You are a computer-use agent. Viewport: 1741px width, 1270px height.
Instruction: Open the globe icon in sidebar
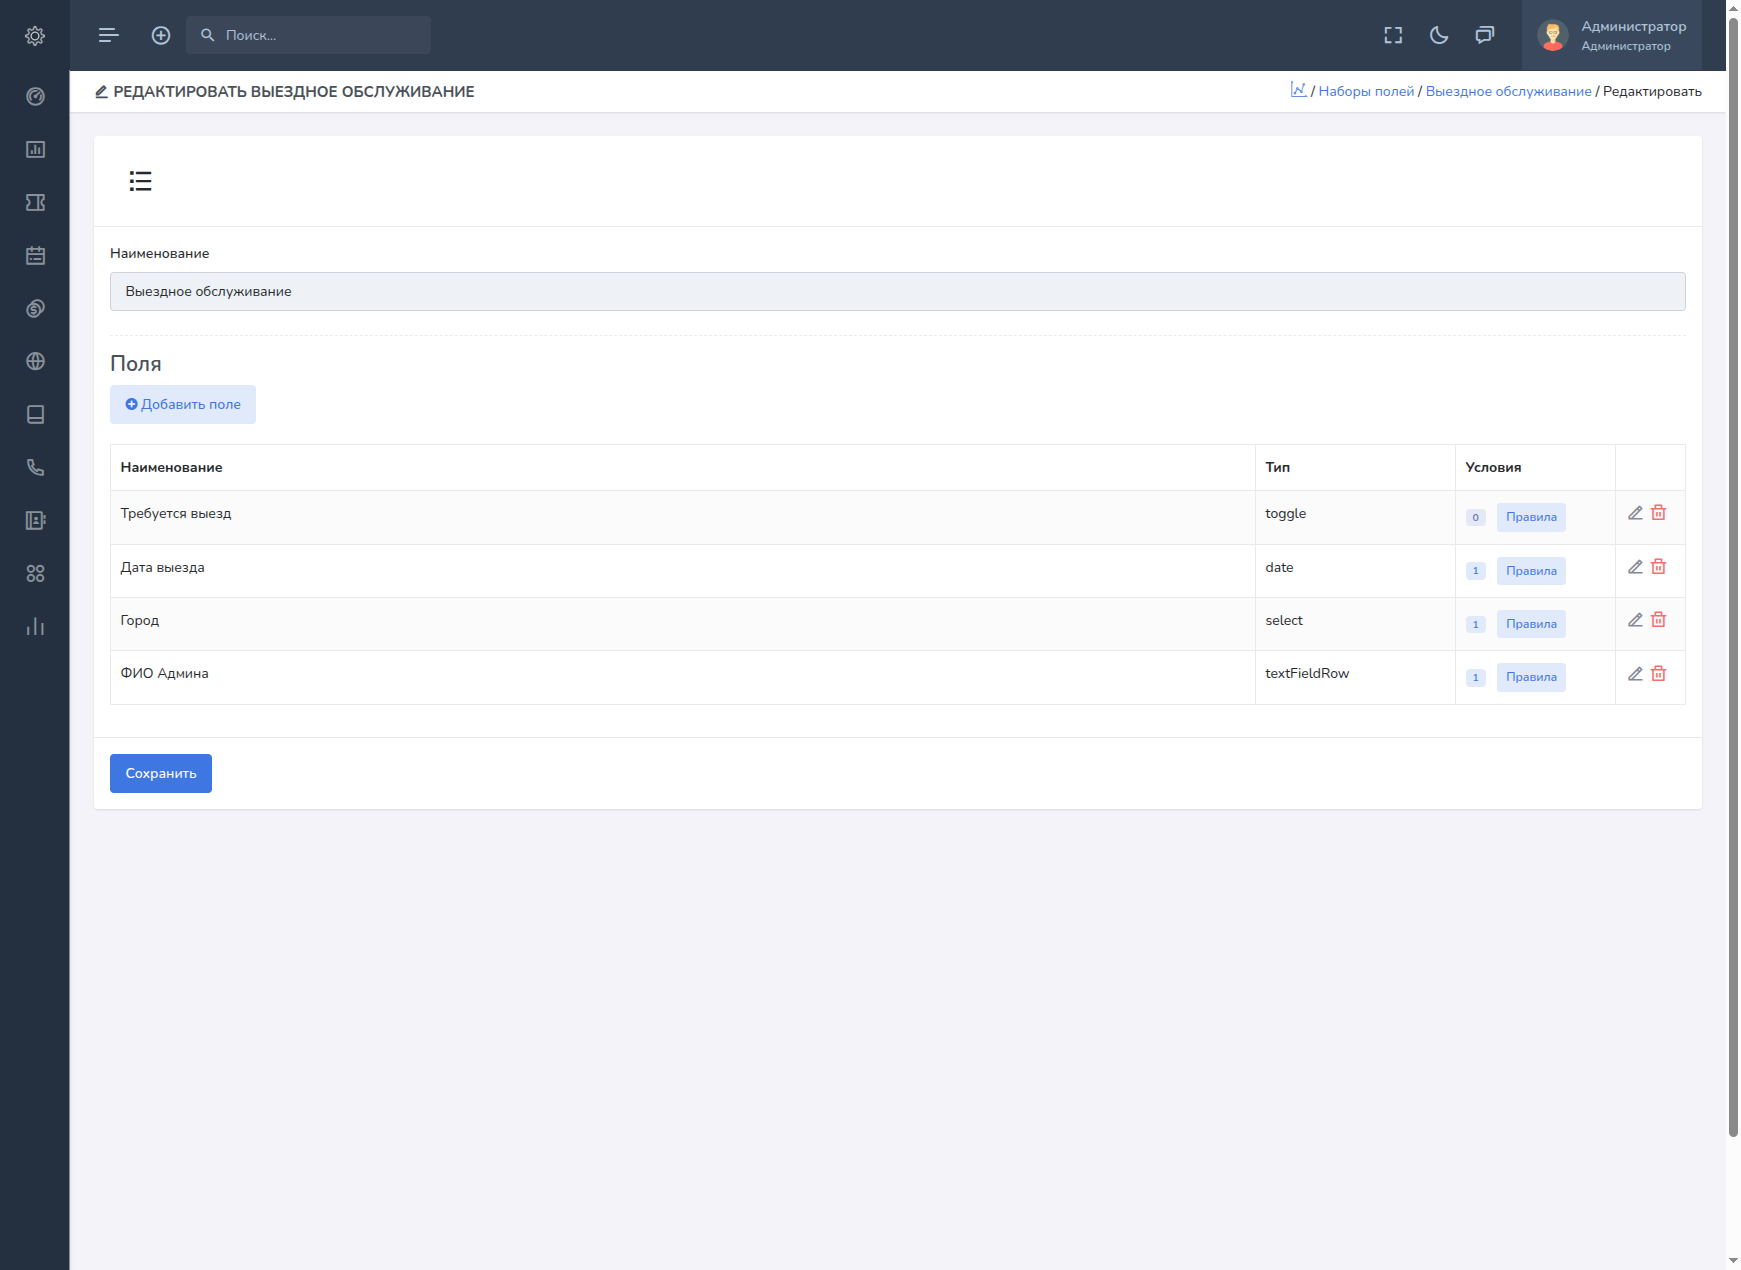[x=35, y=362]
